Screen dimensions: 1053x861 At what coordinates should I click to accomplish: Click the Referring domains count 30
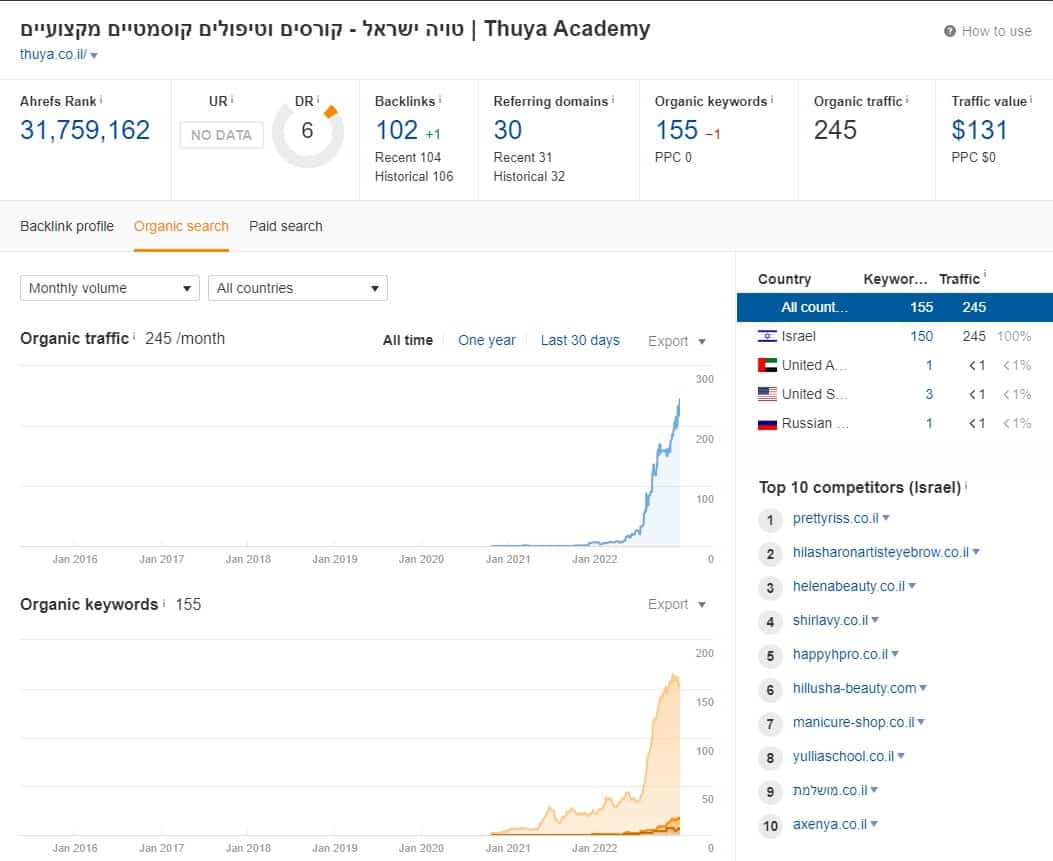(508, 130)
